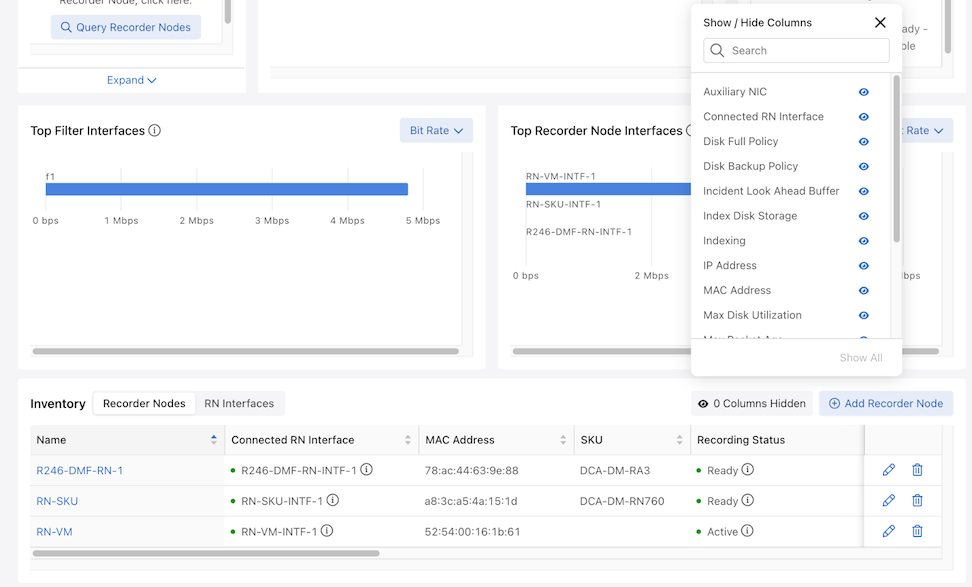This screenshot has width=972, height=587.
Task: Toggle Auxiliary NIC column visibility
Action: coord(864,92)
